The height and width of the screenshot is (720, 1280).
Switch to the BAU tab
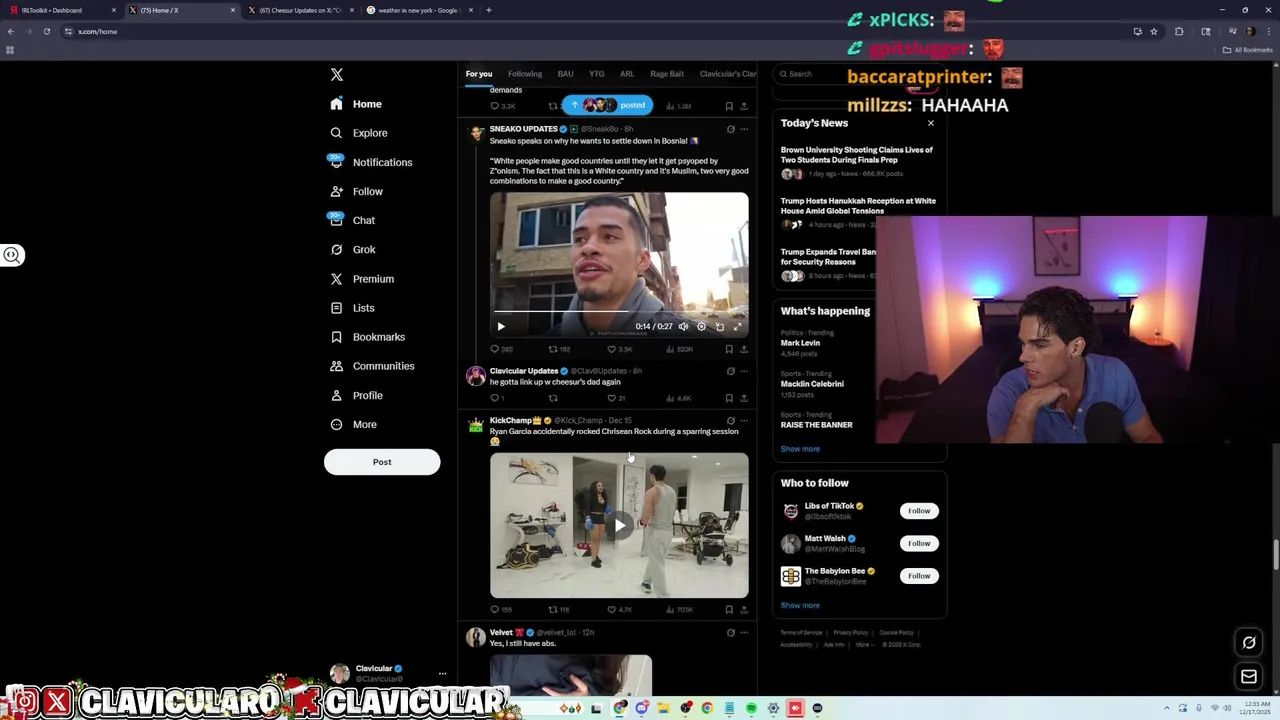tap(565, 74)
